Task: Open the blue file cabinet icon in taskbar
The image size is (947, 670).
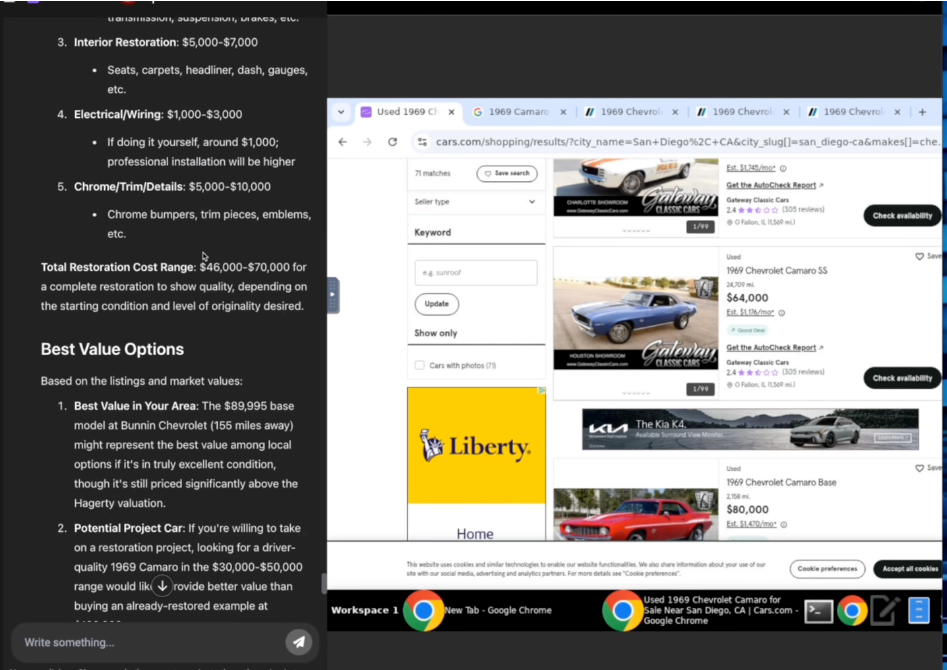Action: (919, 610)
